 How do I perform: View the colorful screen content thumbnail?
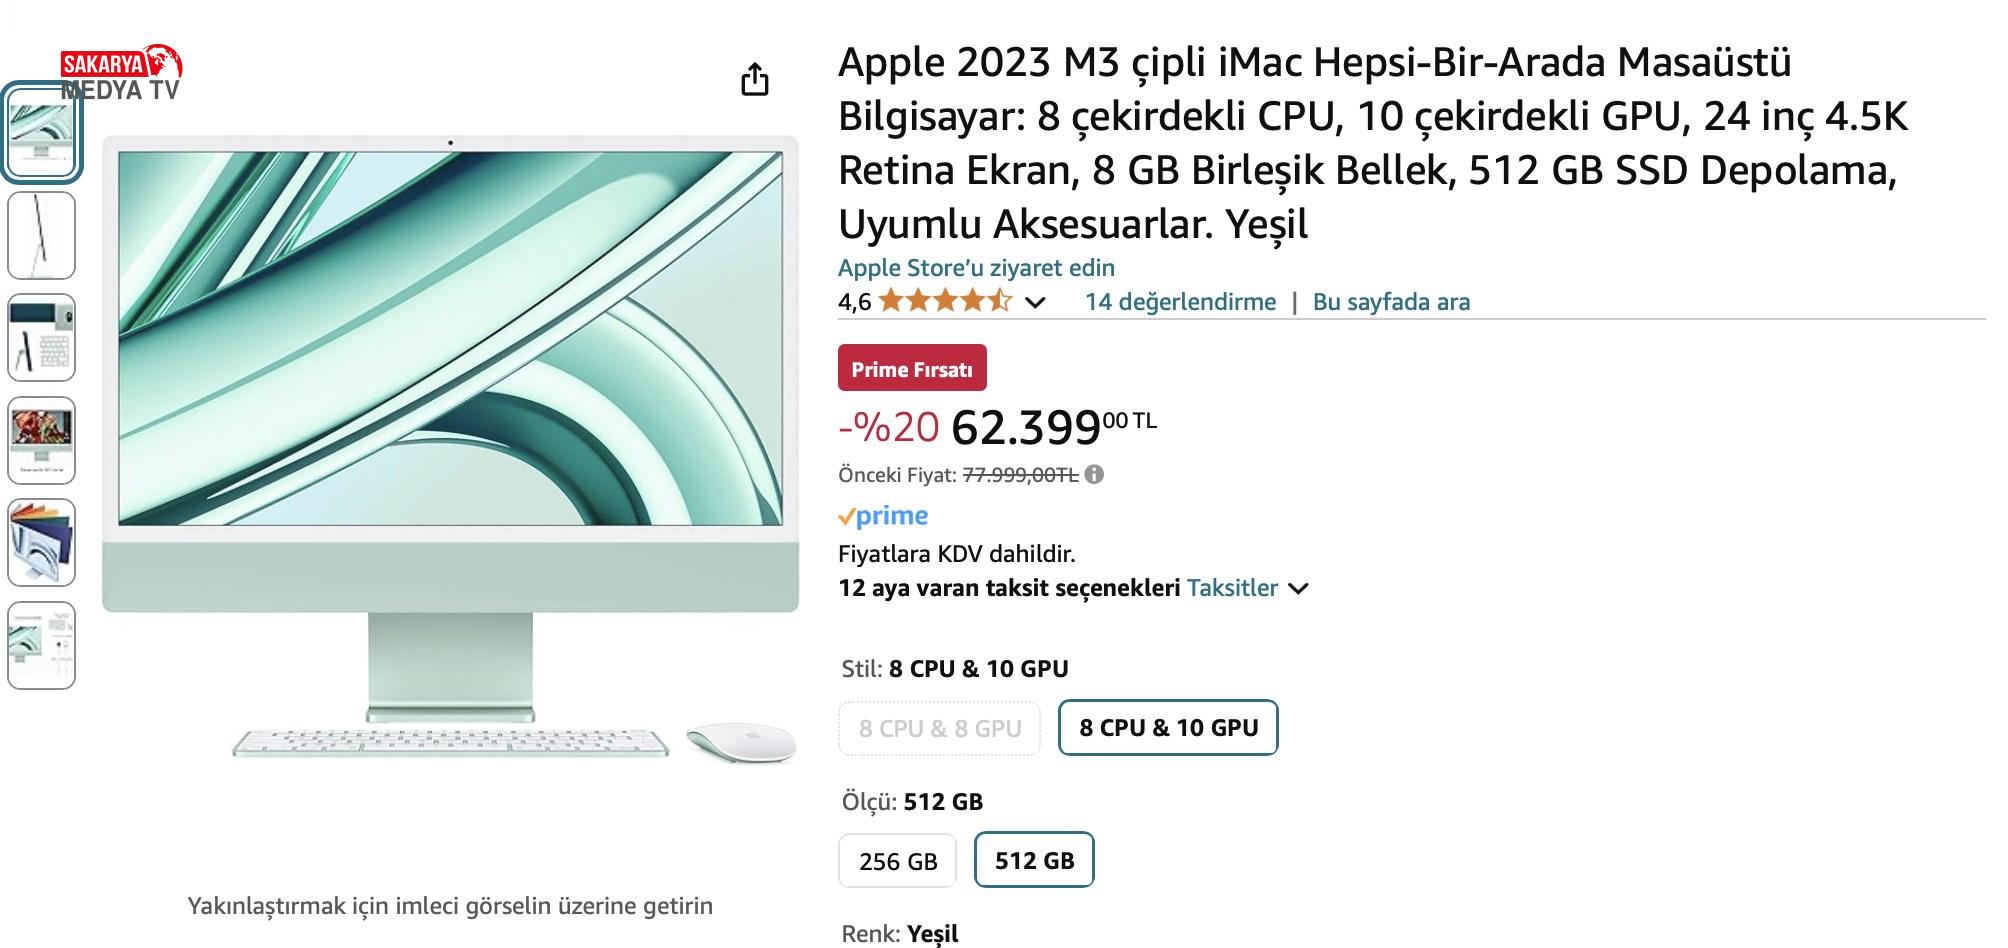click(x=41, y=440)
